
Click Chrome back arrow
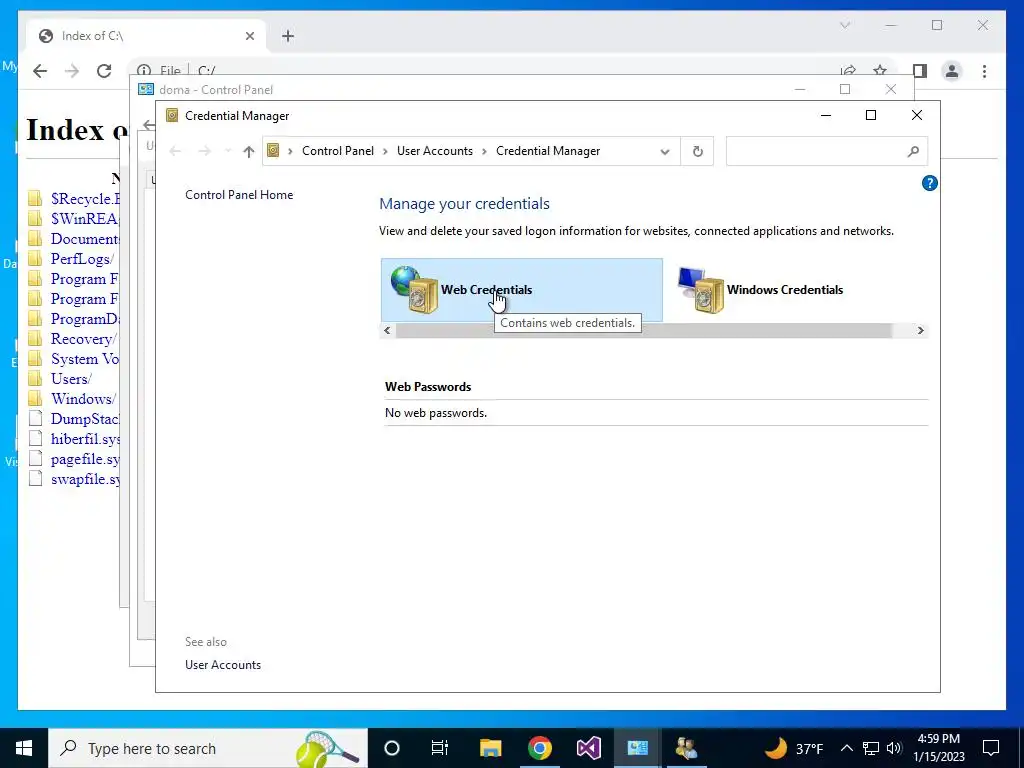click(x=40, y=71)
